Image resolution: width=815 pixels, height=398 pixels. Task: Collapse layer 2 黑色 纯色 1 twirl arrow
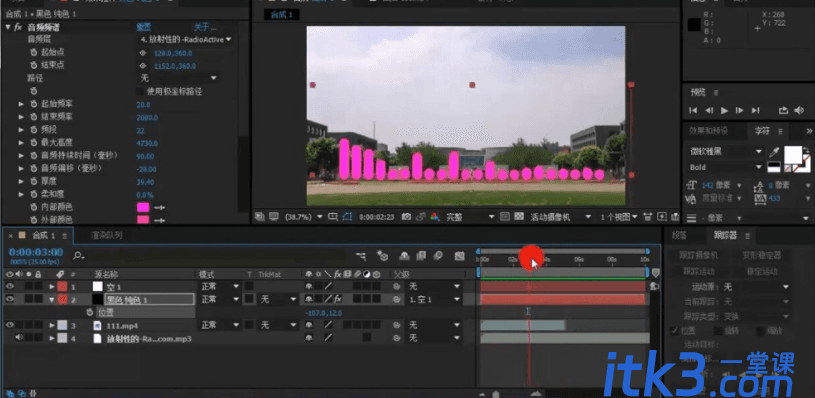point(51,300)
